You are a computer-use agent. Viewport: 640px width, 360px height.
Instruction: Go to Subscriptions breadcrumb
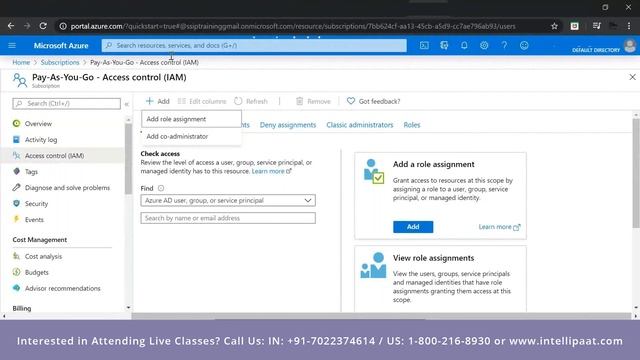[60, 62]
